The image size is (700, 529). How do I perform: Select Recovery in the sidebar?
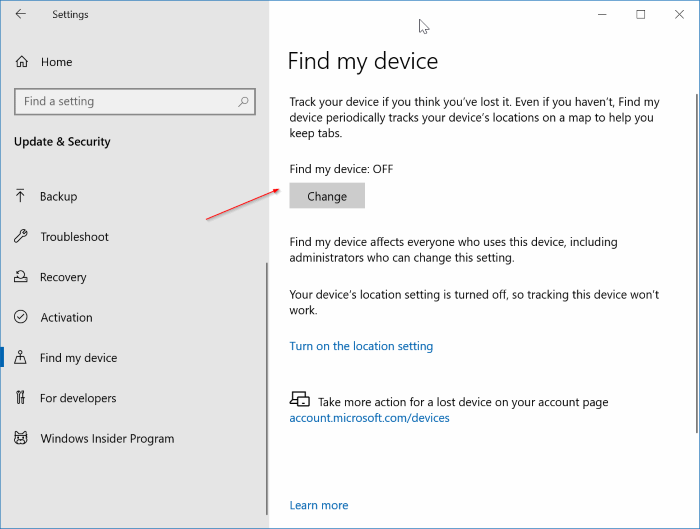(63, 277)
